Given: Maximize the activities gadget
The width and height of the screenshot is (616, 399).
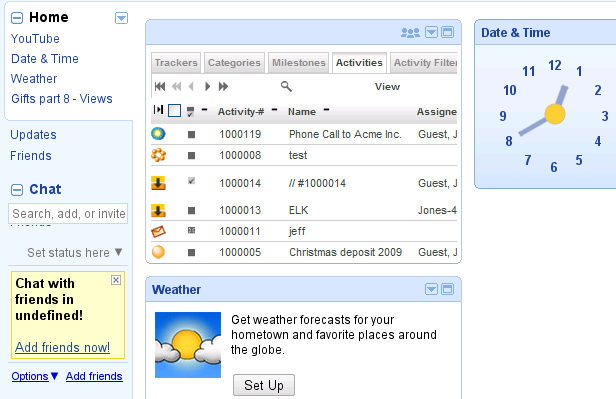Looking at the screenshot, I should [447, 32].
